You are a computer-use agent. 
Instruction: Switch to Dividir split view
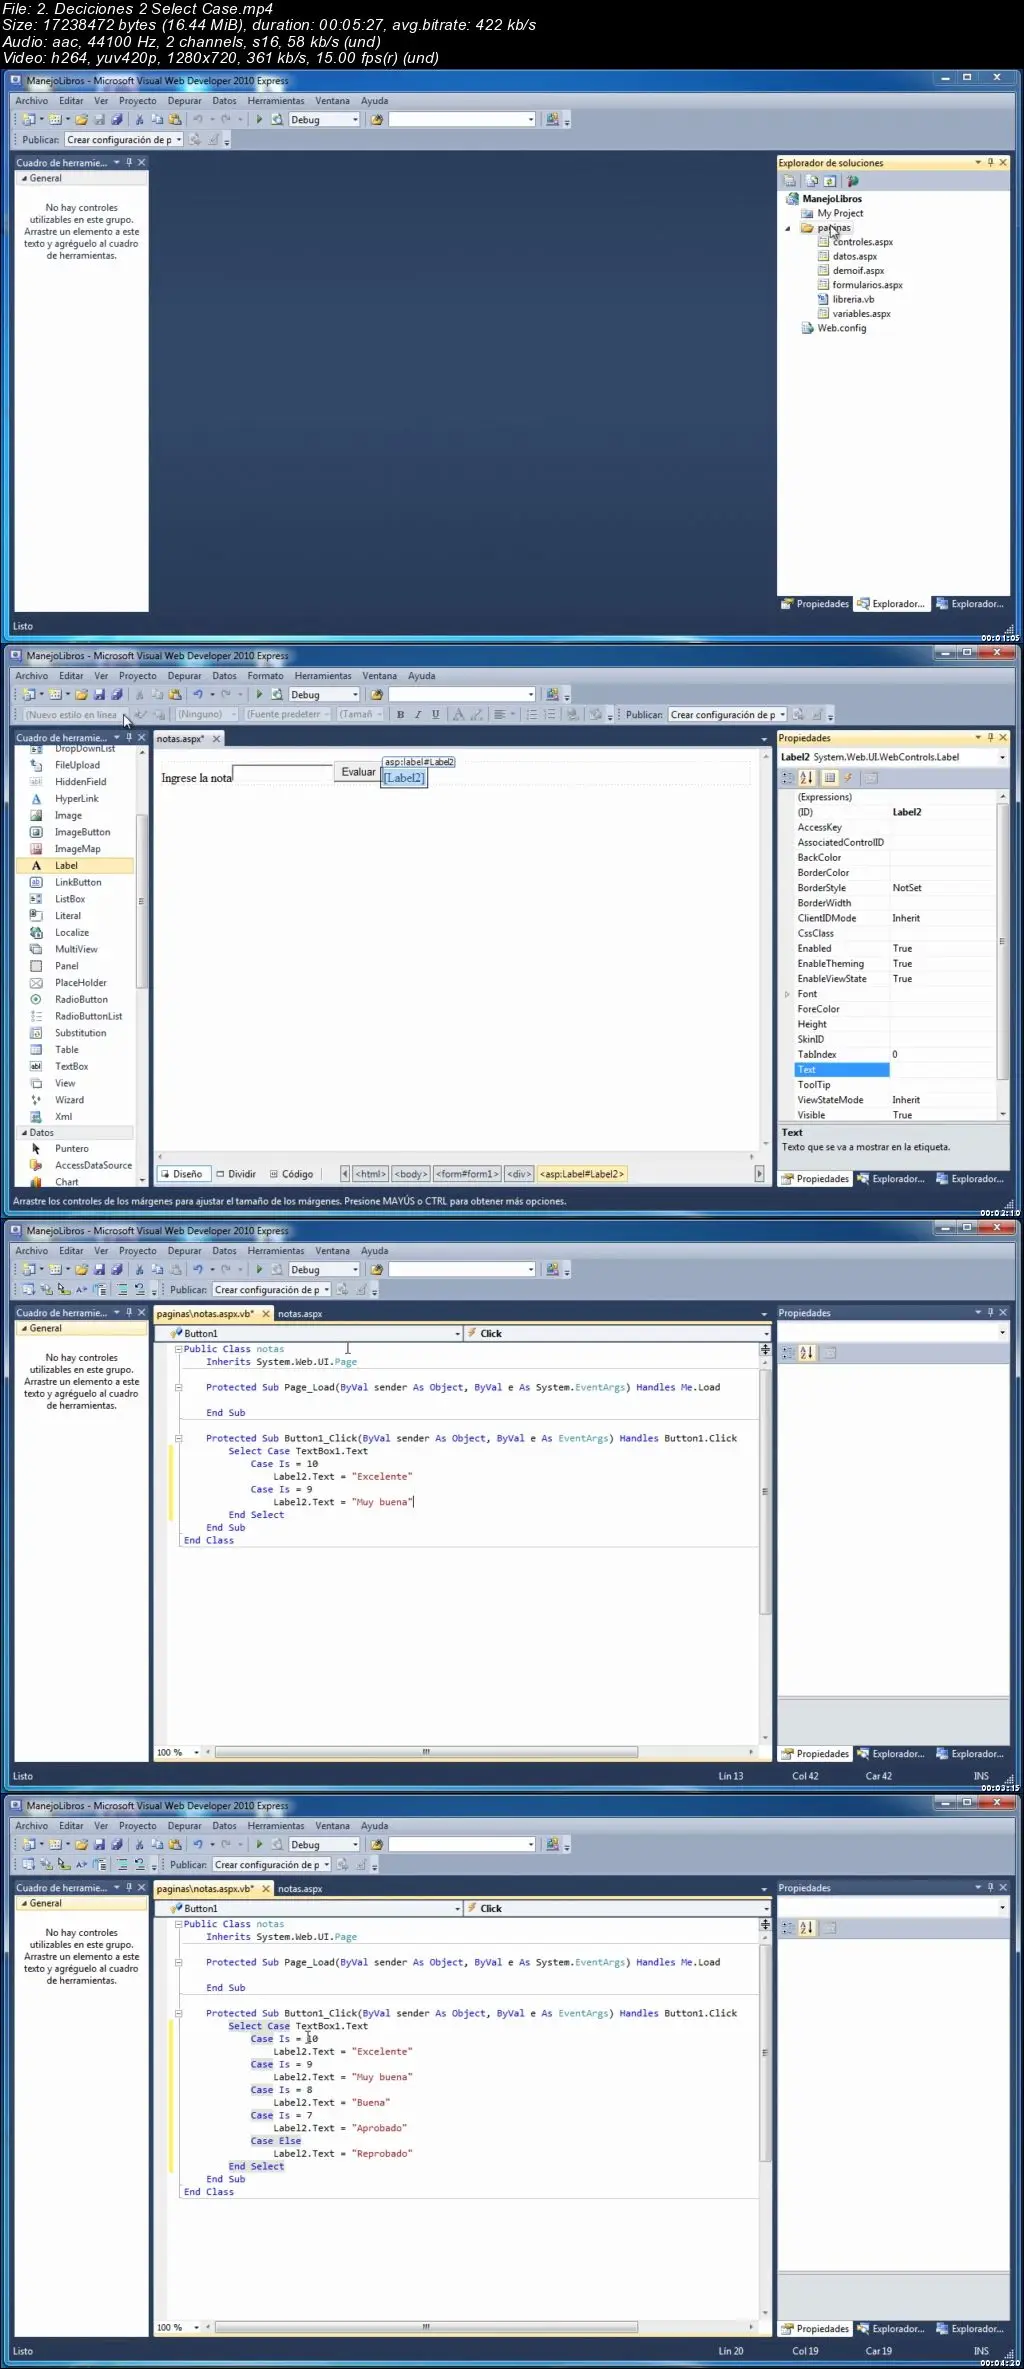click(x=236, y=1174)
